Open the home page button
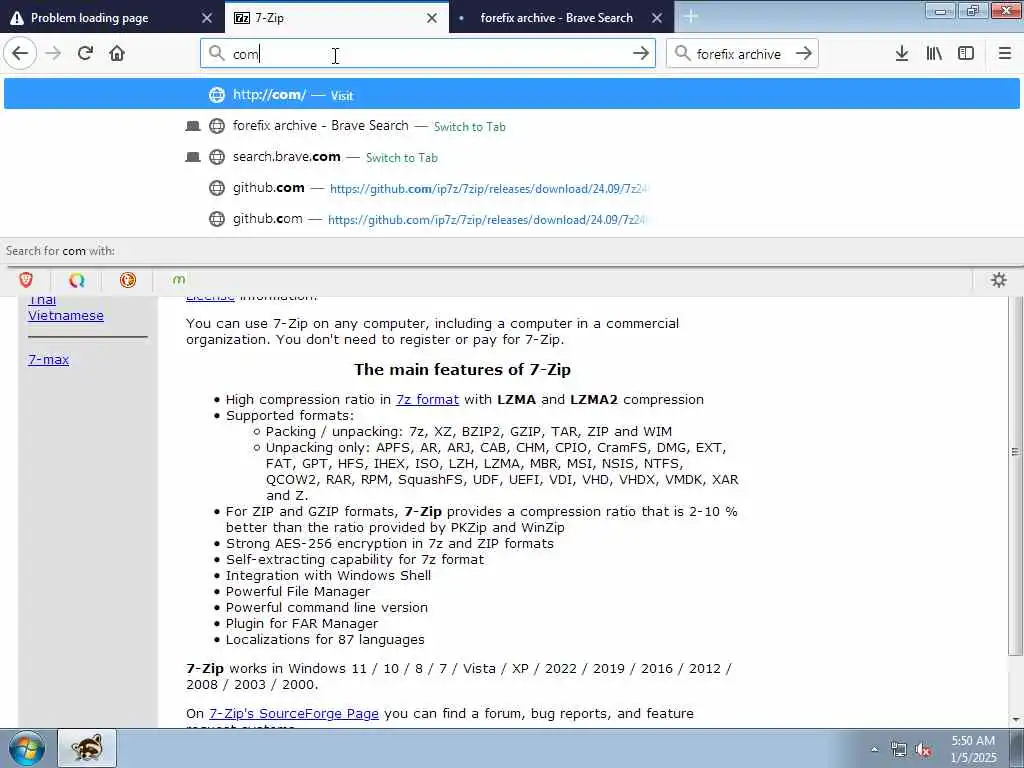The image size is (1024, 768). coord(117,54)
